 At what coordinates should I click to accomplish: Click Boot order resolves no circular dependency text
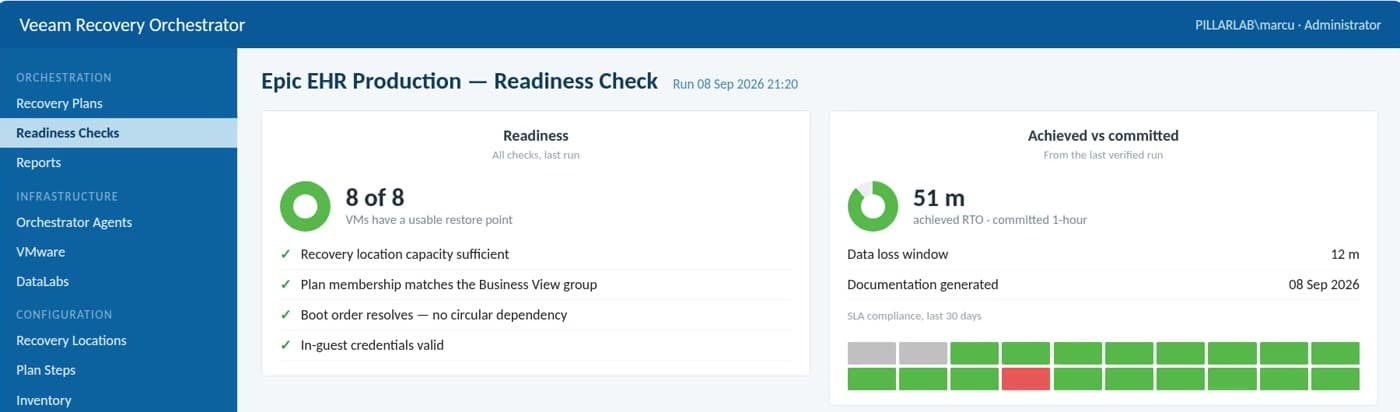tap(434, 314)
